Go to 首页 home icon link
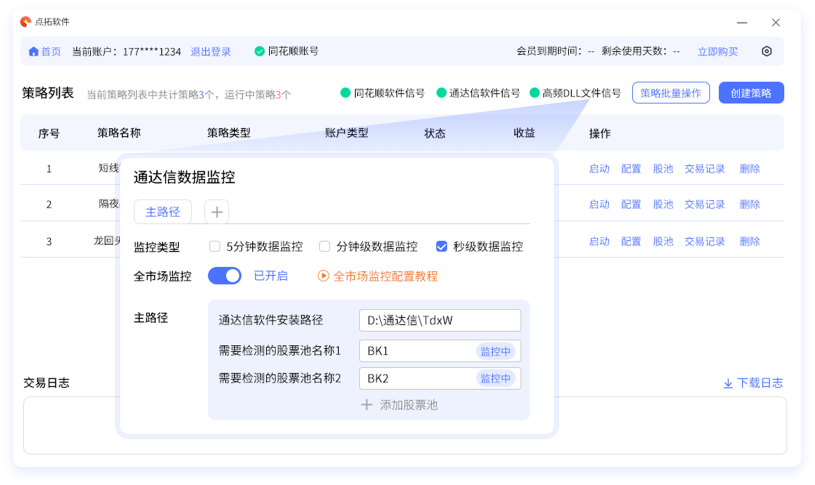 click(45, 51)
